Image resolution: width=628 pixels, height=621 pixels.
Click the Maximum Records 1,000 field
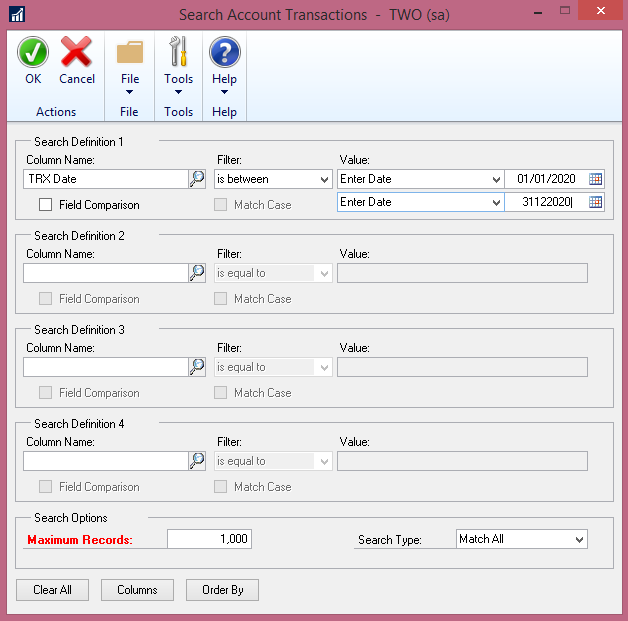[209, 539]
